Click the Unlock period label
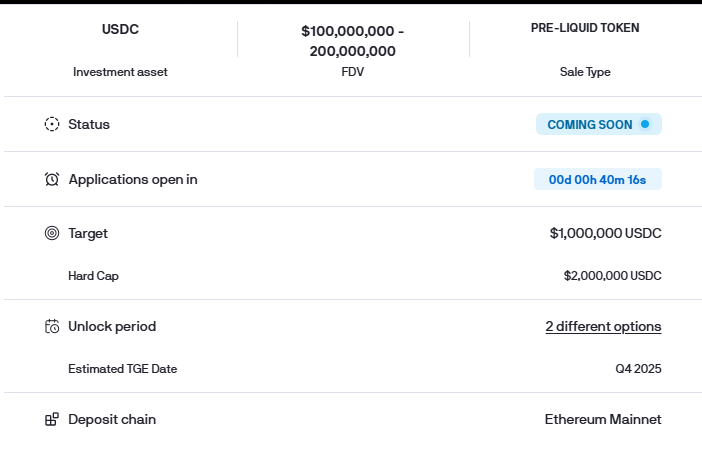Image resolution: width=702 pixels, height=468 pixels. 112,326
